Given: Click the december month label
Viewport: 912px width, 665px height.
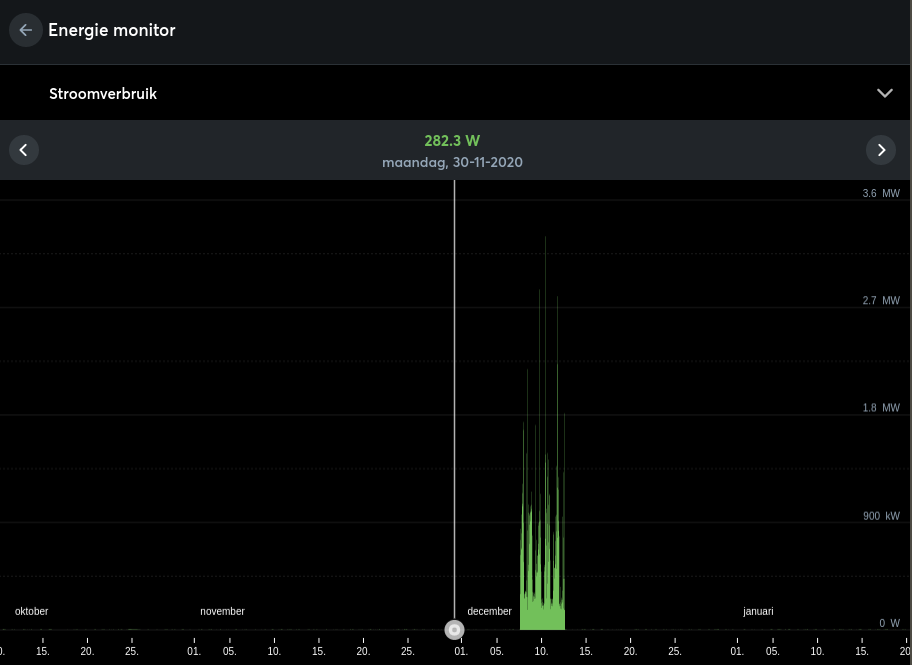Looking at the screenshot, I should point(489,611).
